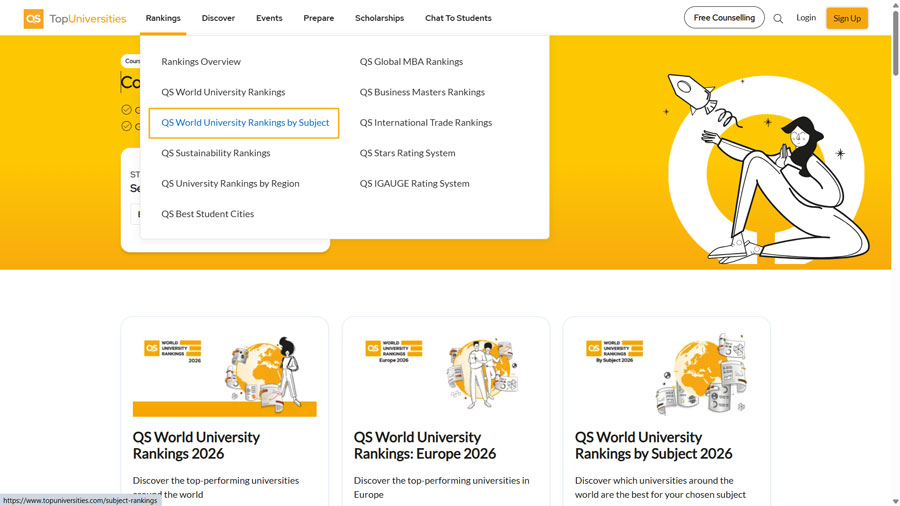This screenshot has width=900, height=506.
Task: Click the Sign Up button
Action: (847, 18)
